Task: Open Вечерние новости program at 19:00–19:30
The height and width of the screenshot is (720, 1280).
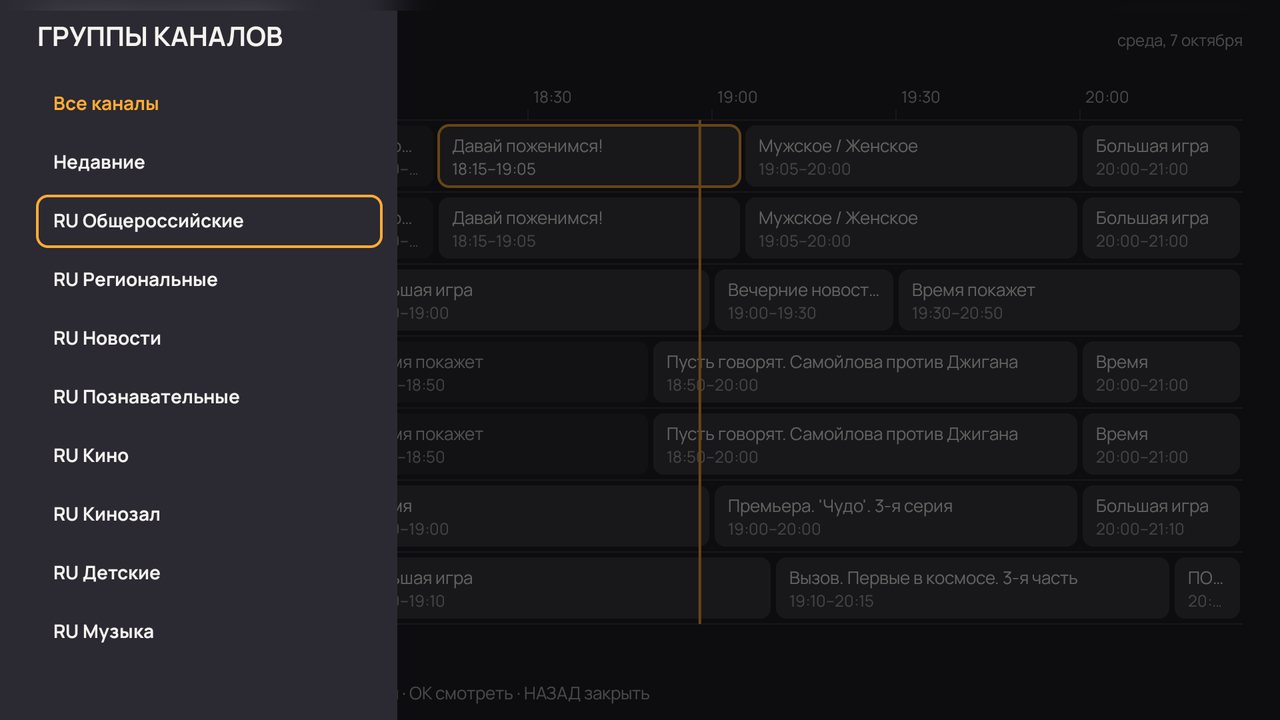Action: [x=803, y=300]
